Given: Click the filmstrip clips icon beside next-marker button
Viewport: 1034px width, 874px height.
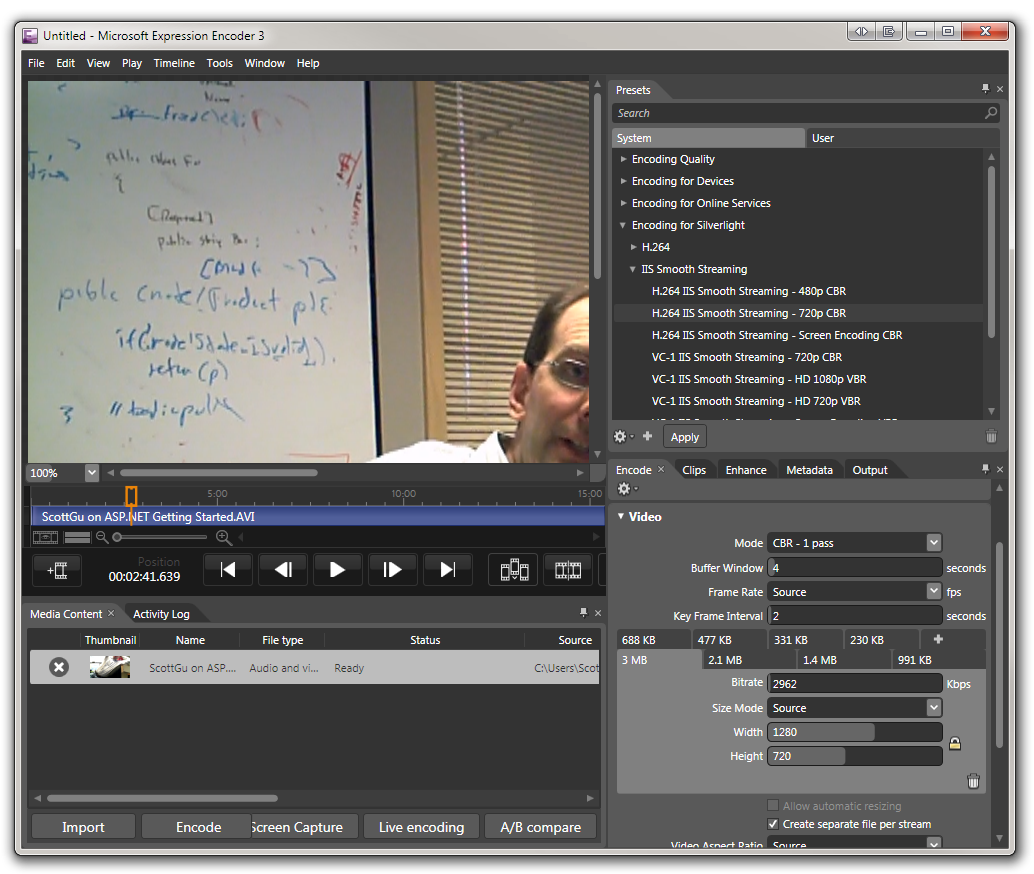Looking at the screenshot, I should tap(514, 570).
